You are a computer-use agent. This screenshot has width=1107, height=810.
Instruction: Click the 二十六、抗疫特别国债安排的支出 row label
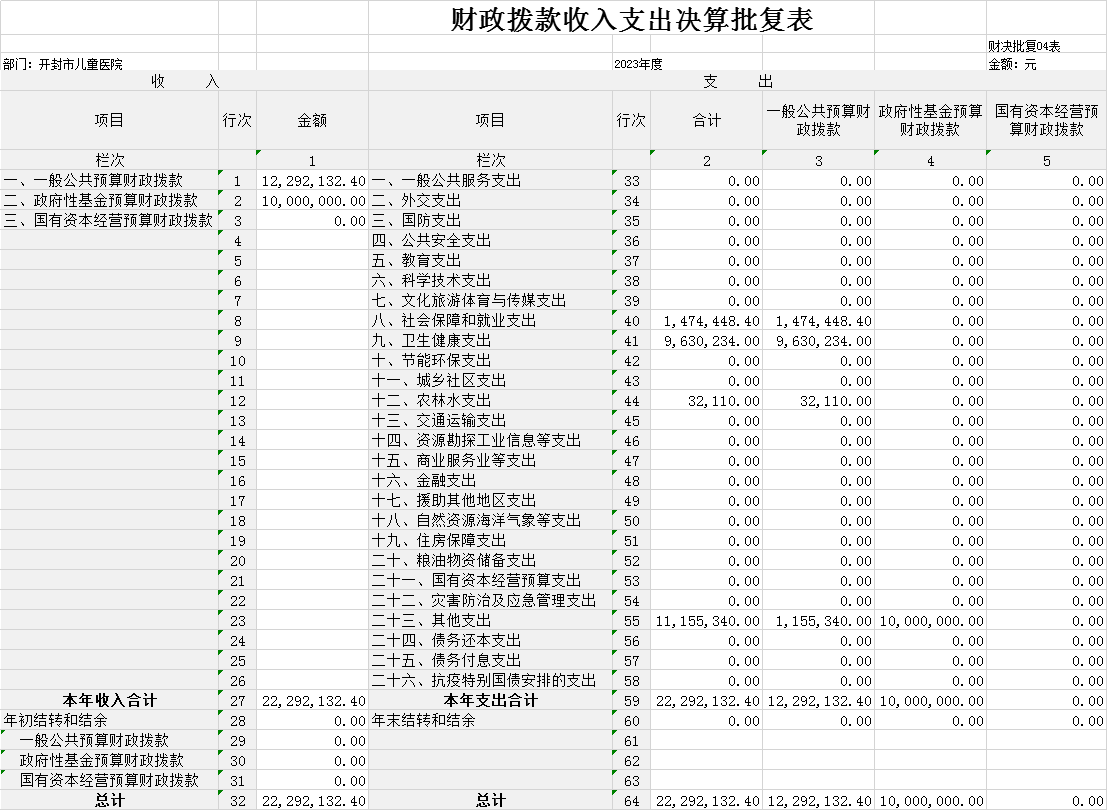(484, 681)
